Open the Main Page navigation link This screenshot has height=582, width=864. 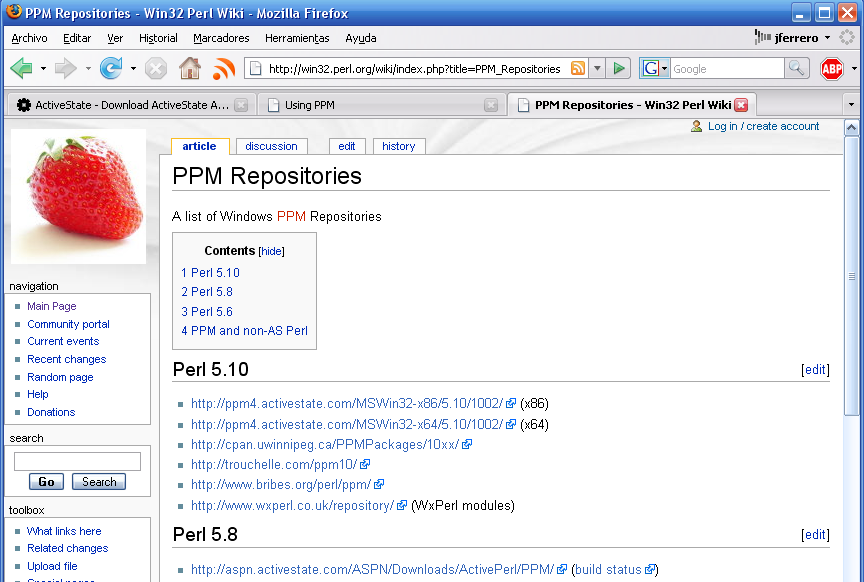pos(52,306)
